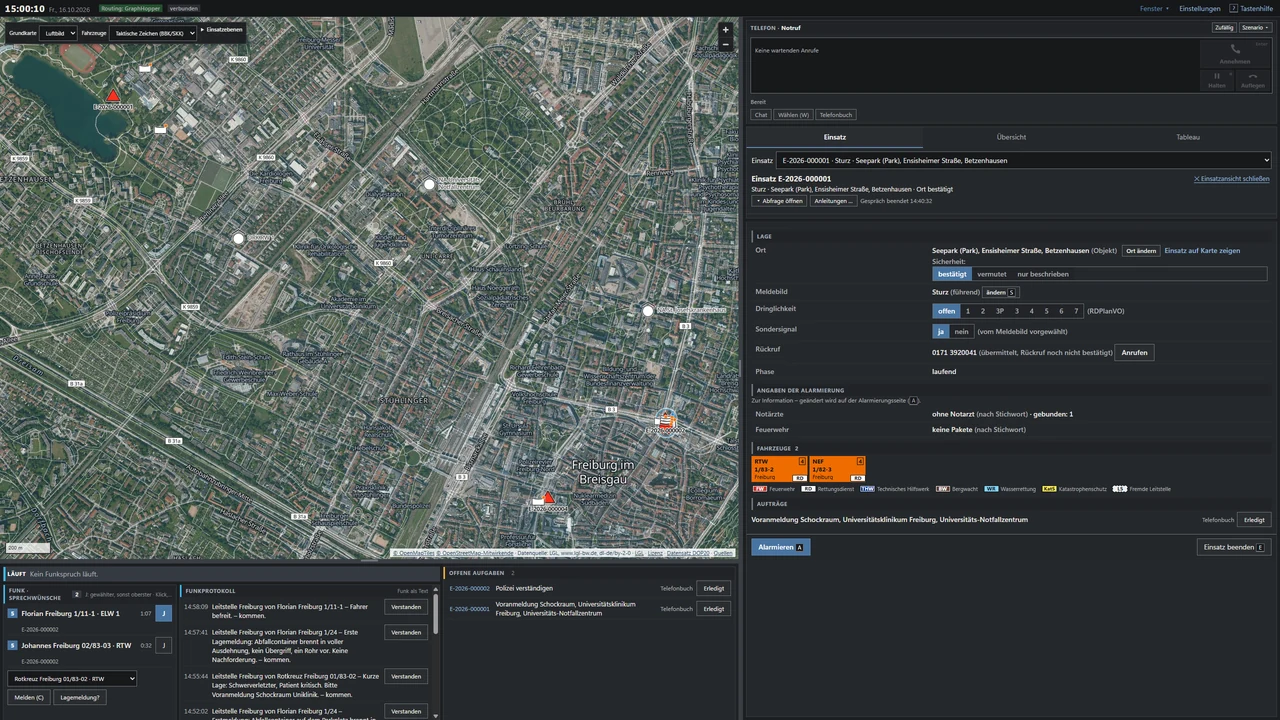
Task: Click red triangle incident marker near Seepark
Action: tap(113, 96)
